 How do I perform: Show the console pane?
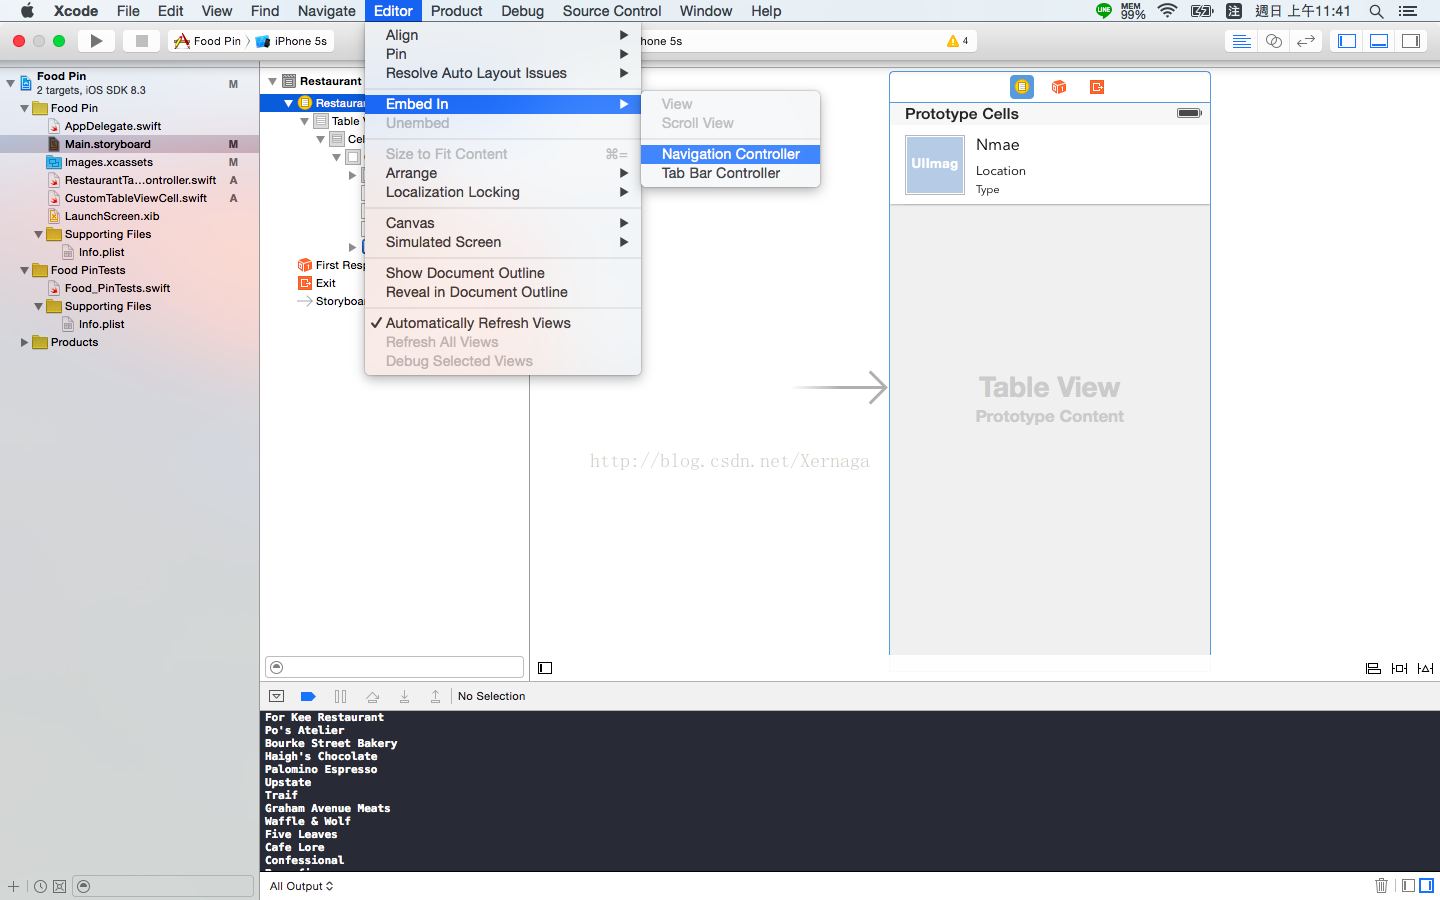(x=1426, y=885)
